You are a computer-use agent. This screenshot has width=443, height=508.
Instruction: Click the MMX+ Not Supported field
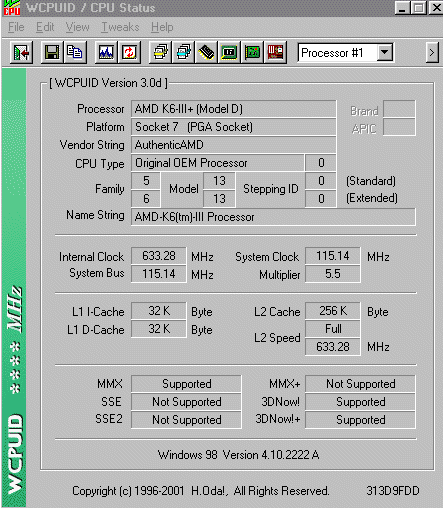(360, 384)
